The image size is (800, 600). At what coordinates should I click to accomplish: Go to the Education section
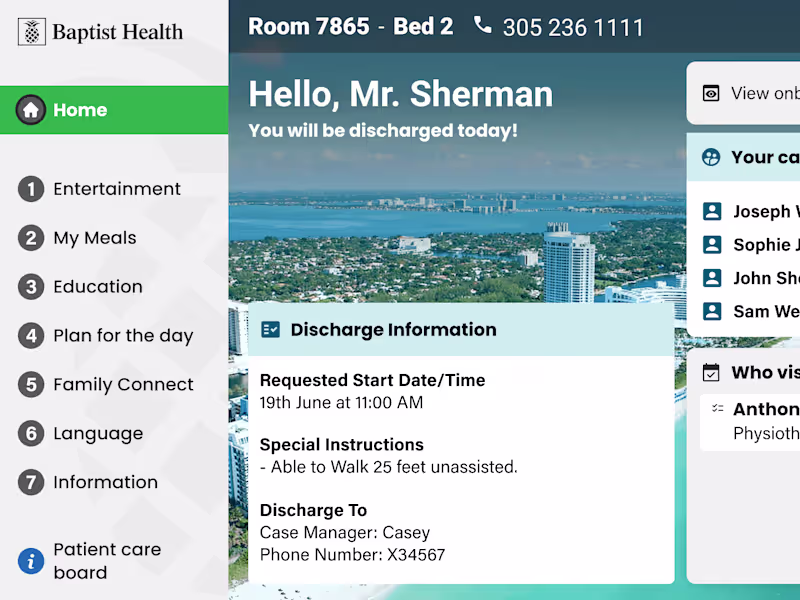point(97,287)
